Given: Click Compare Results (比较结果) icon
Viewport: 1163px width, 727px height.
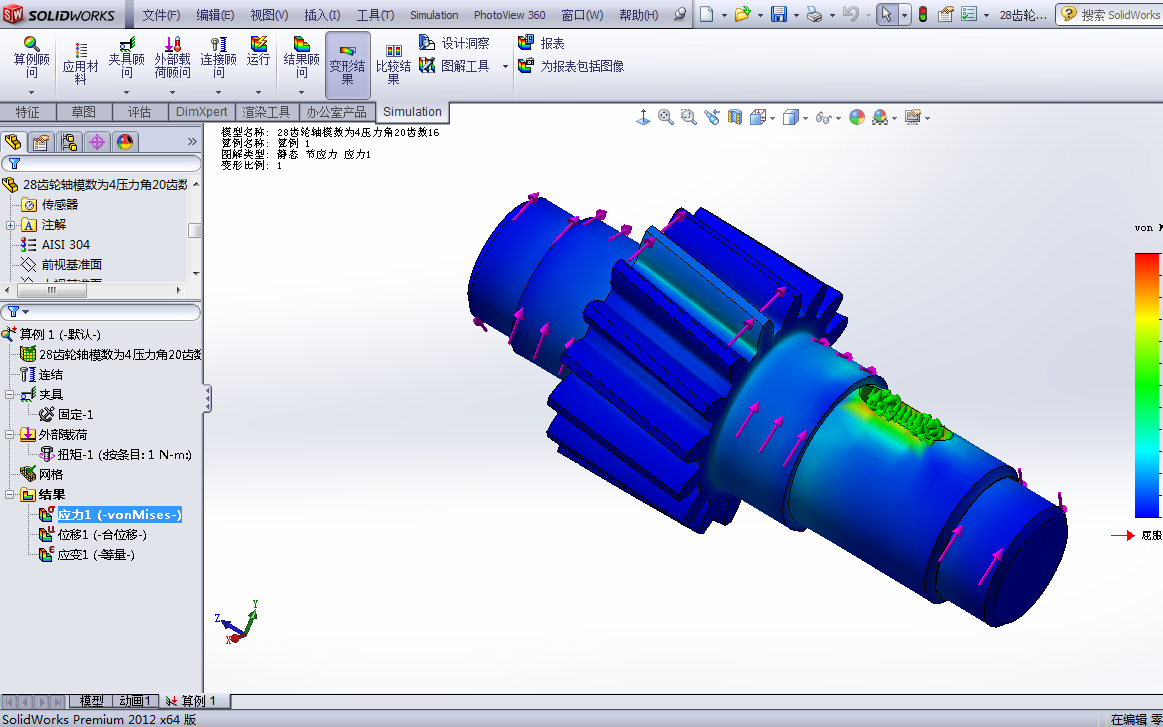Looking at the screenshot, I should tap(393, 65).
